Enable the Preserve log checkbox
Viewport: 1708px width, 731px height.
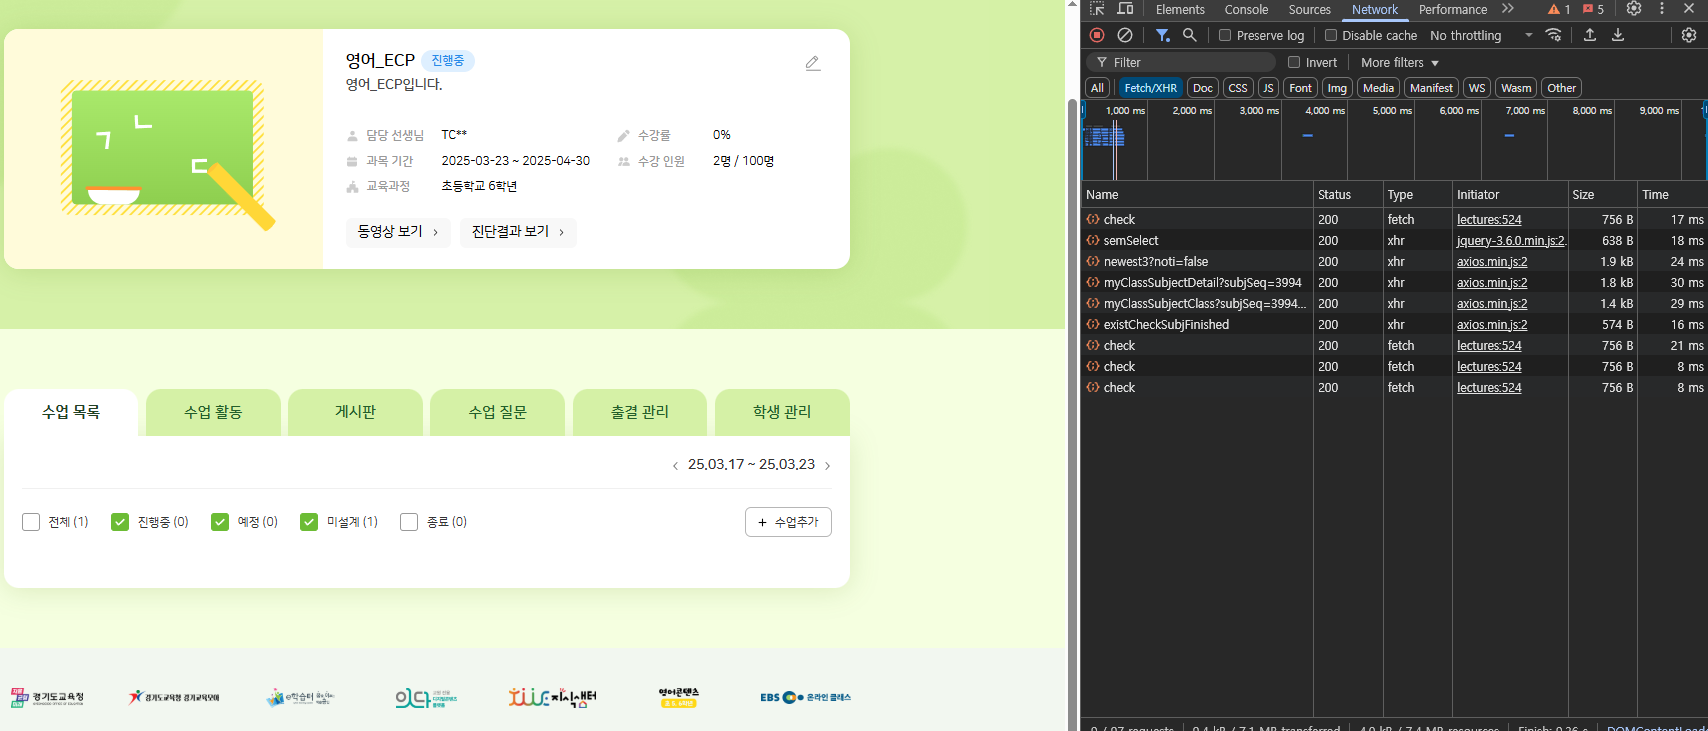(1225, 35)
